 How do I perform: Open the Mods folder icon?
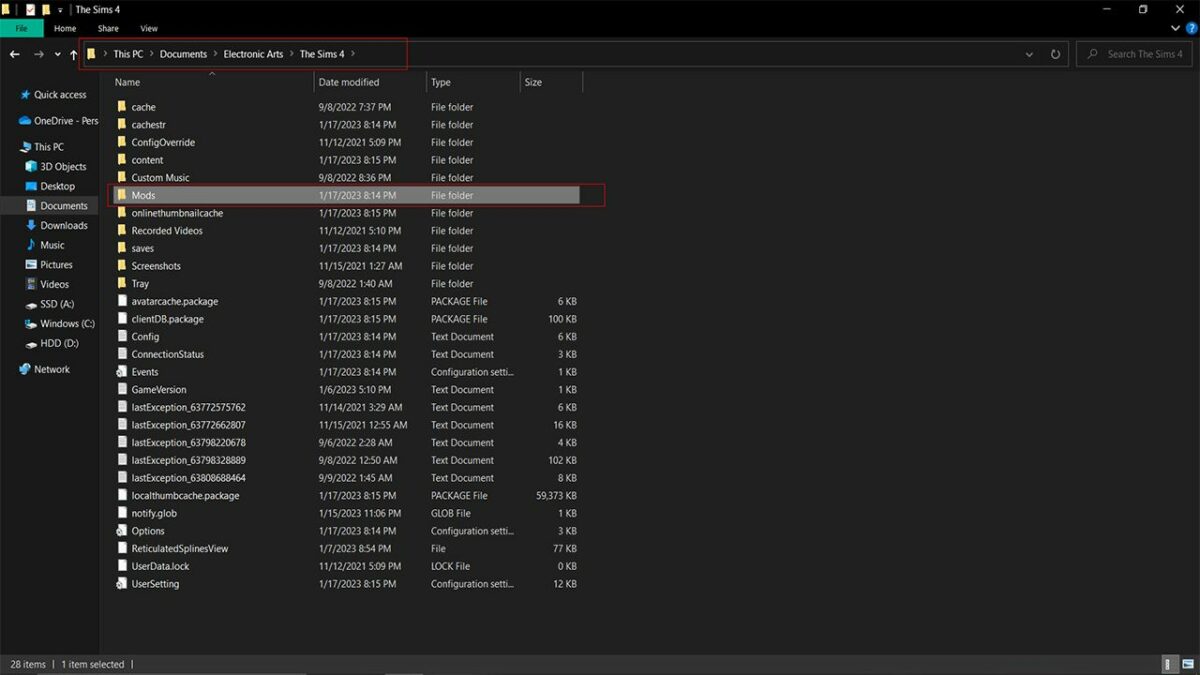point(121,196)
